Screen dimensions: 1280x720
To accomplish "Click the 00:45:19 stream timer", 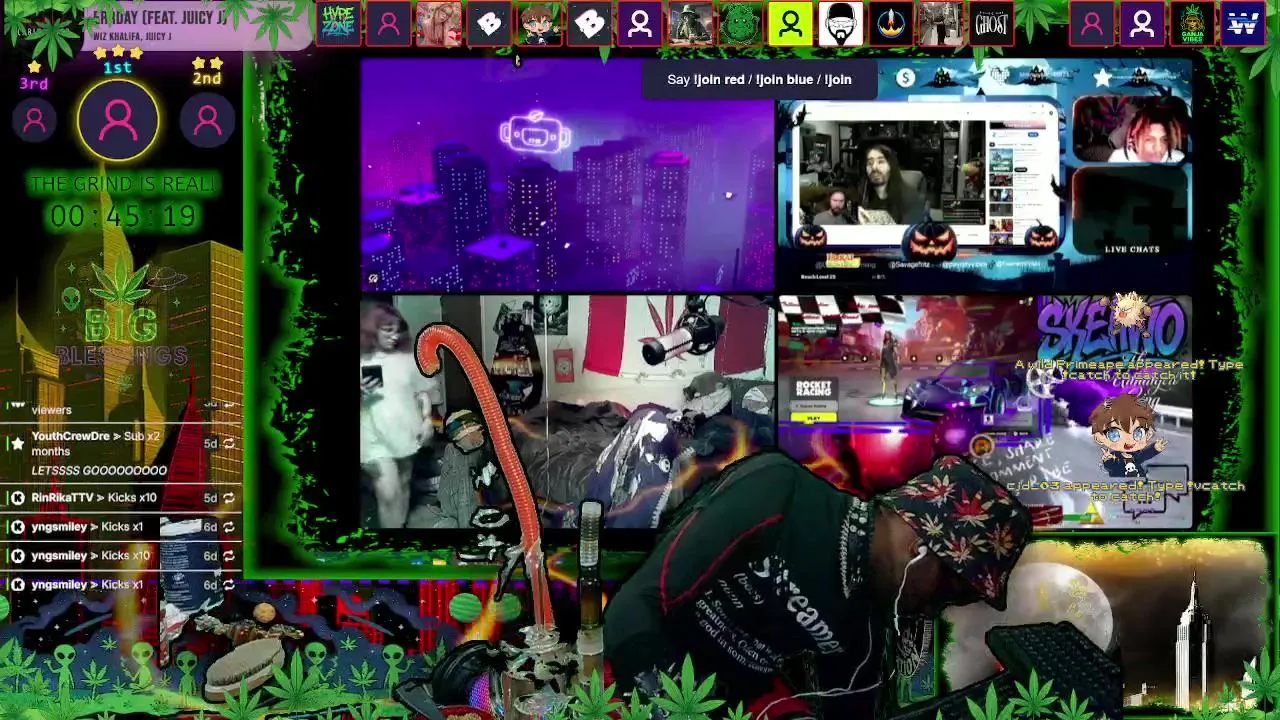I will click(x=123, y=216).
